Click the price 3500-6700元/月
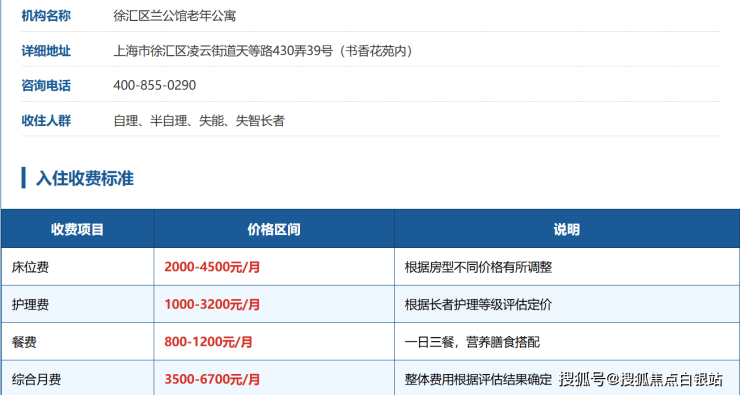This screenshot has width=740, height=395. click(212, 379)
